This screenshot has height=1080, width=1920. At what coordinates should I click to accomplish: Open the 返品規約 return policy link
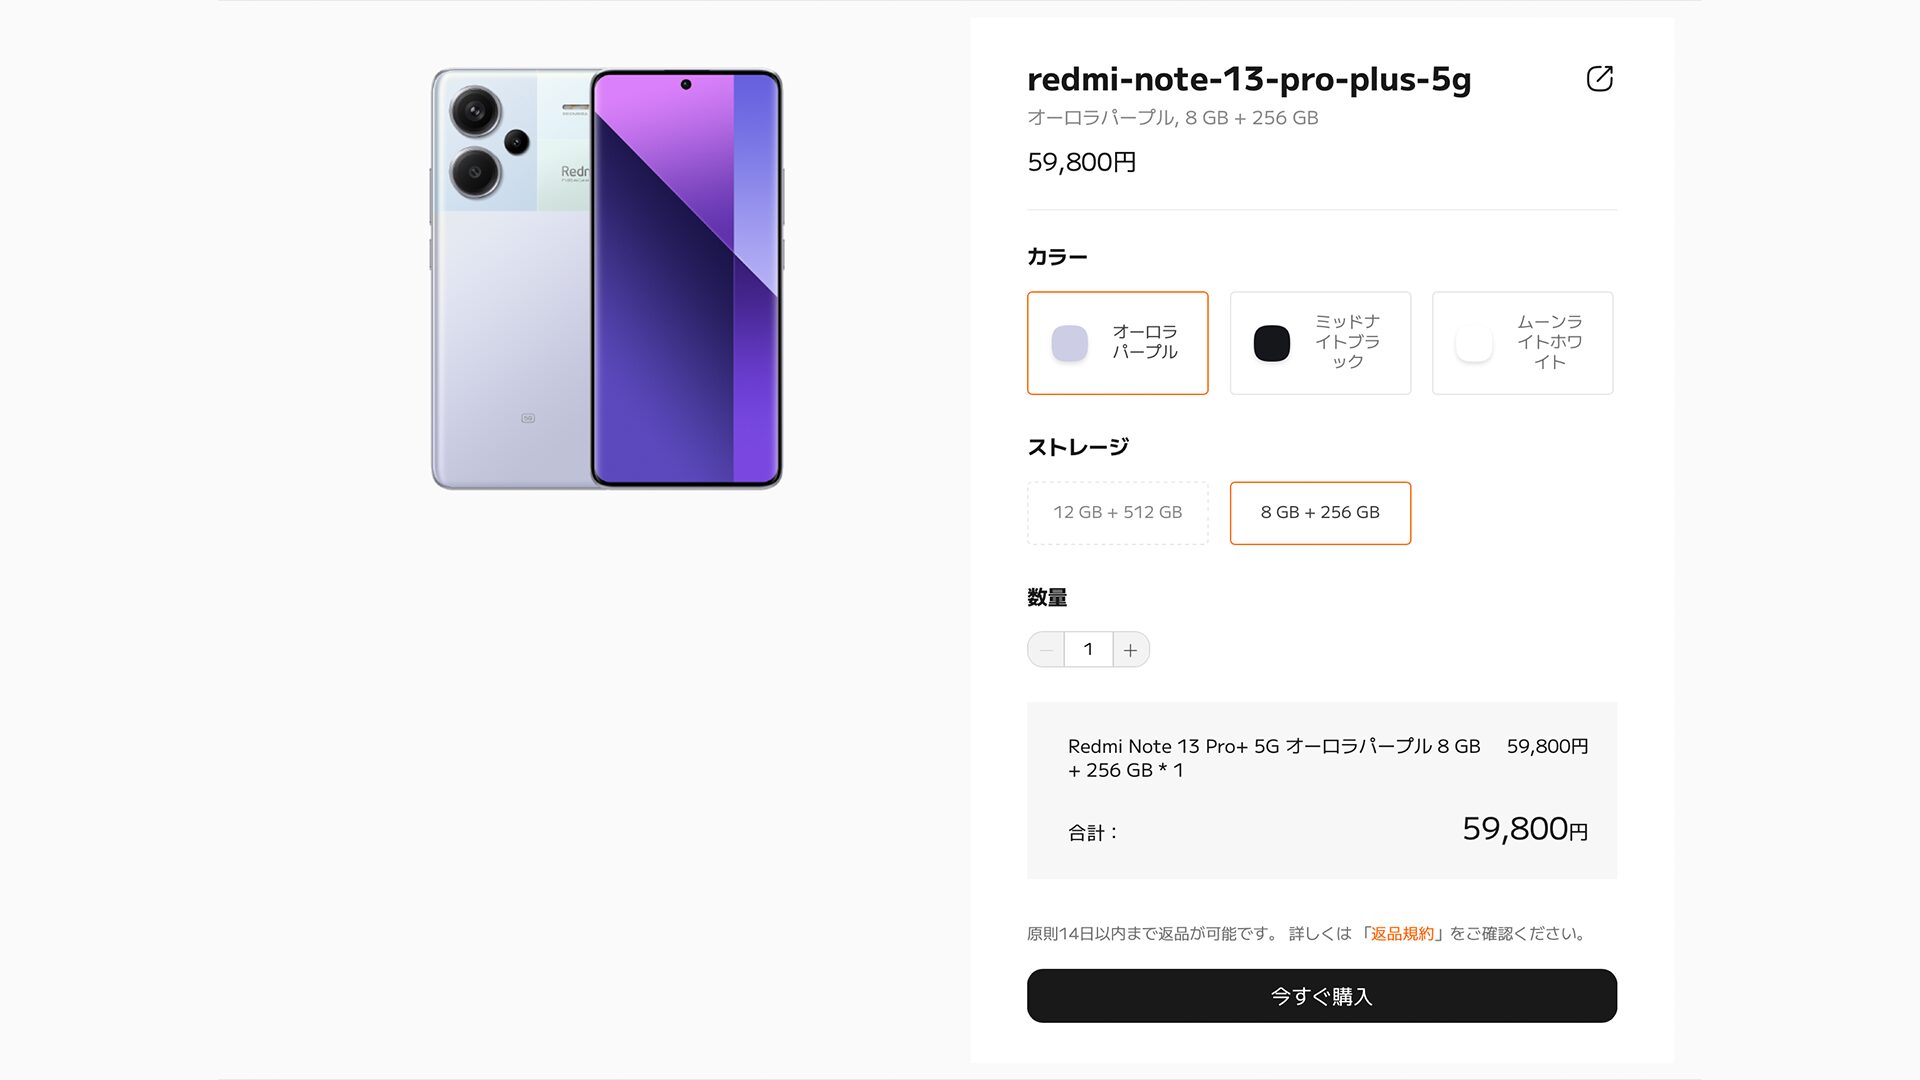1402,934
